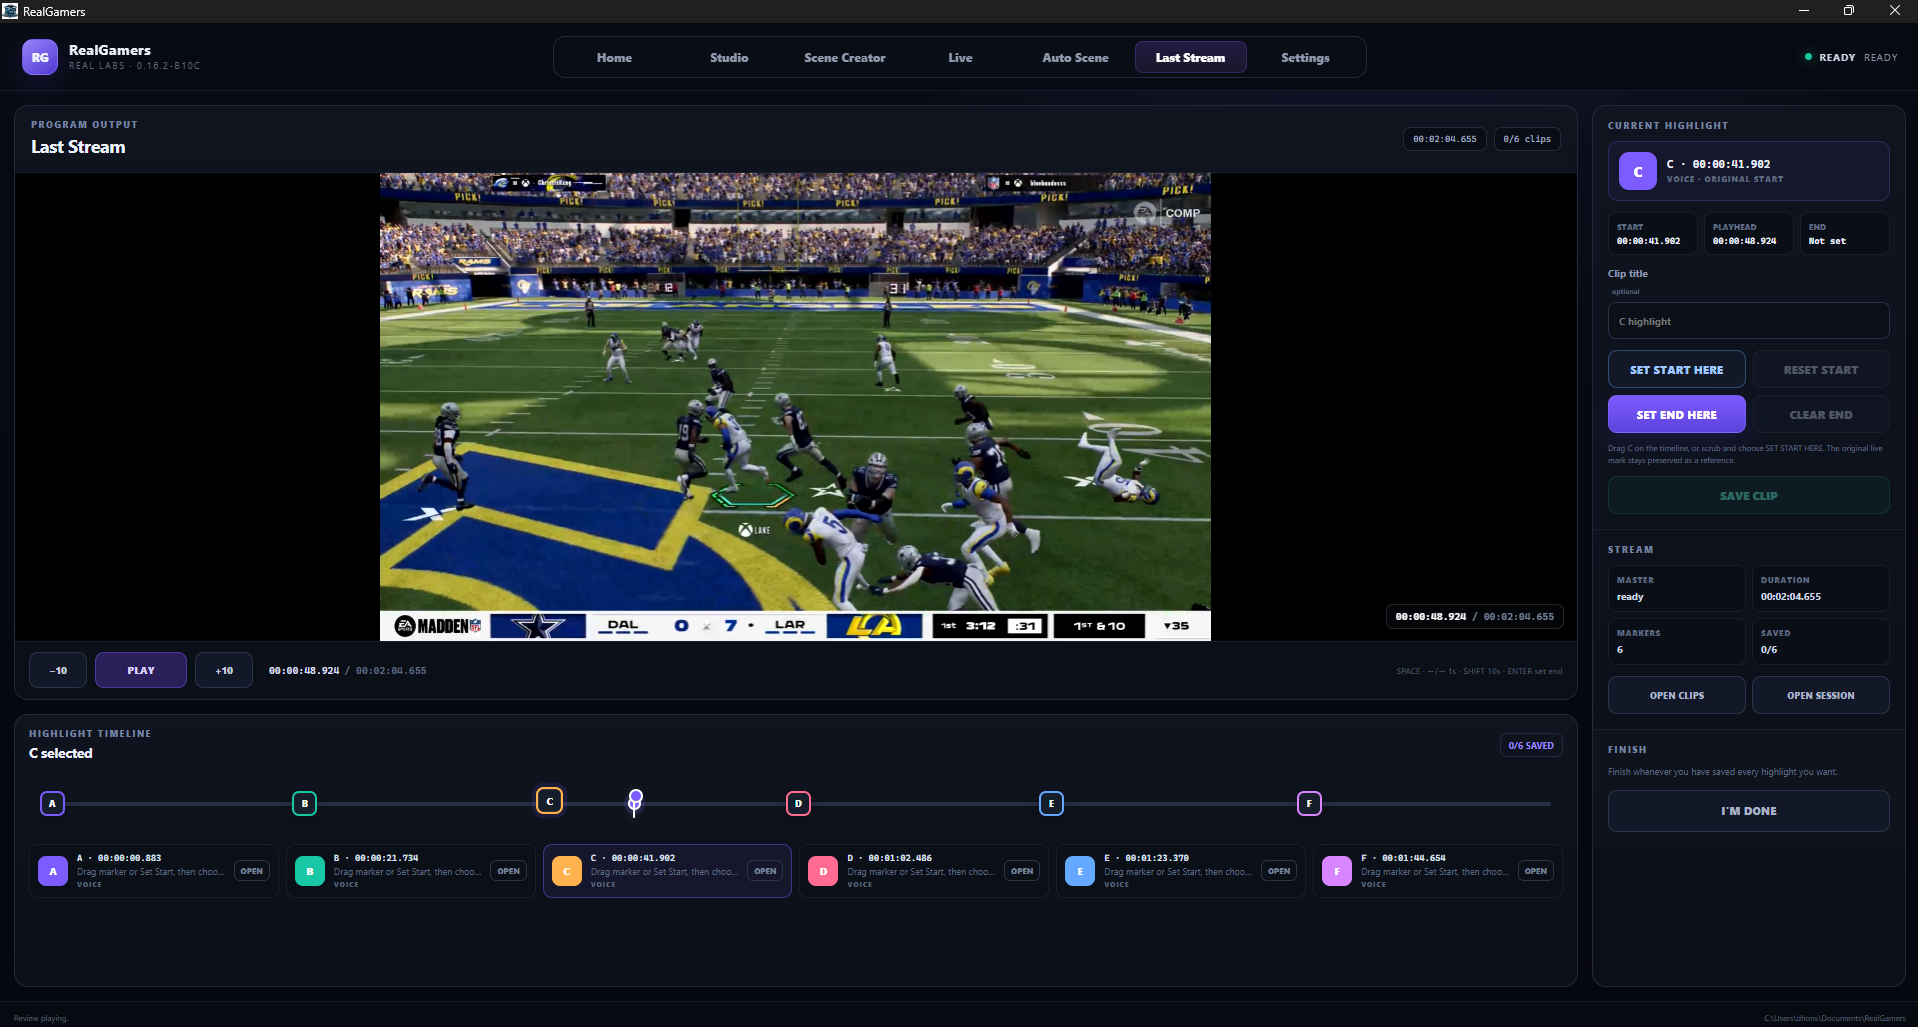Focus the Clip title input field
1918x1027 pixels.
click(x=1748, y=321)
